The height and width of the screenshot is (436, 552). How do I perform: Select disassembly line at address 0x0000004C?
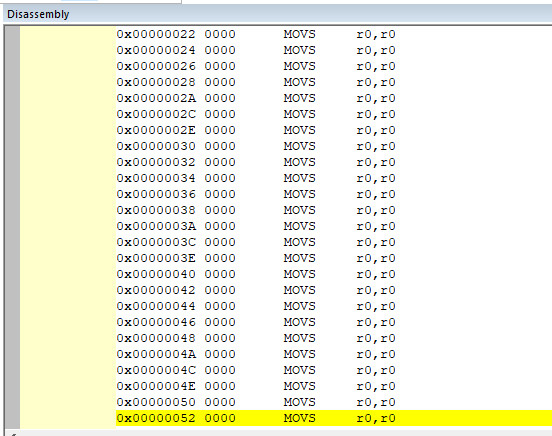[334, 370]
